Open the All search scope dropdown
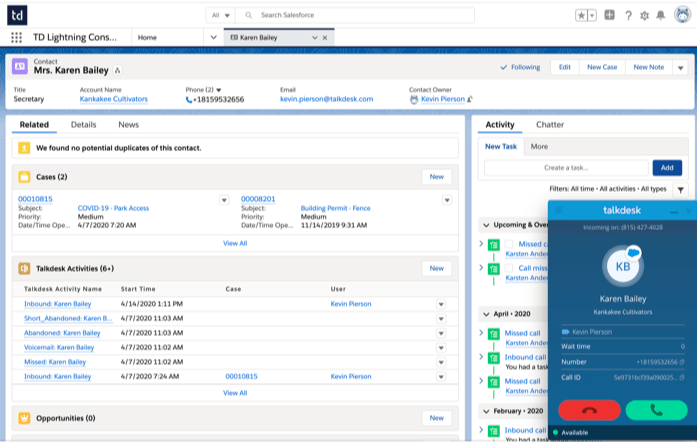Screen dimensions: 697x442 click(220, 15)
